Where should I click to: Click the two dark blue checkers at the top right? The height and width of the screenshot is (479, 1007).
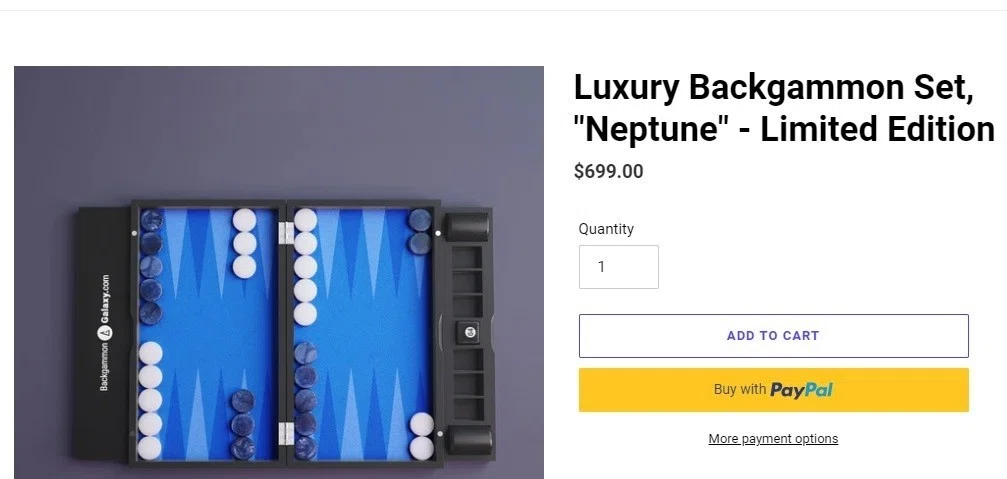tap(419, 232)
